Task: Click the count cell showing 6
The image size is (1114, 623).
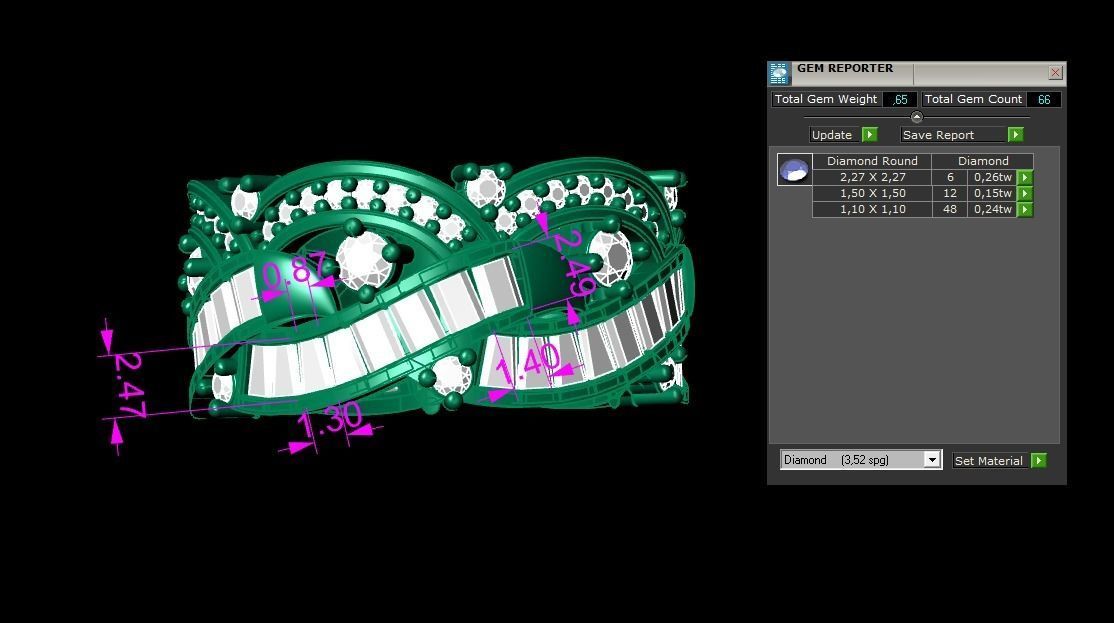Action: click(950, 178)
